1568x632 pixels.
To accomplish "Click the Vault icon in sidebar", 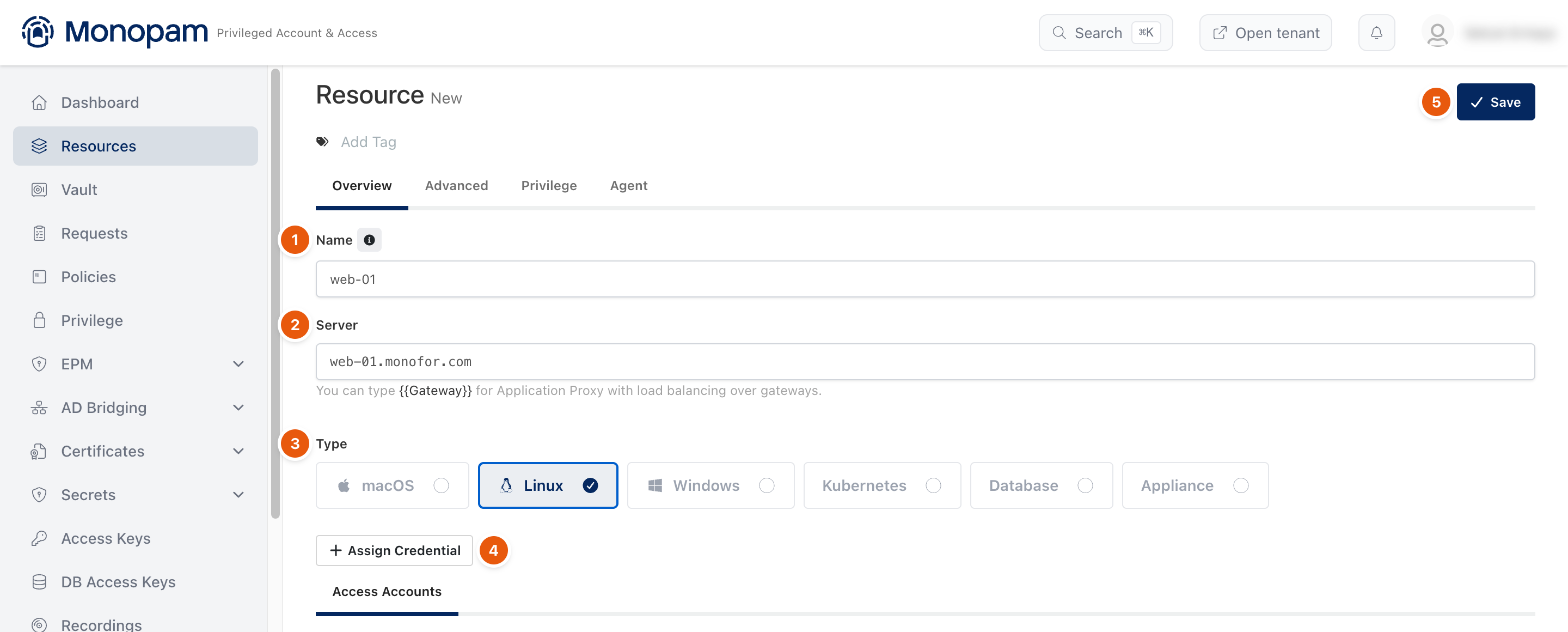I will click(39, 190).
